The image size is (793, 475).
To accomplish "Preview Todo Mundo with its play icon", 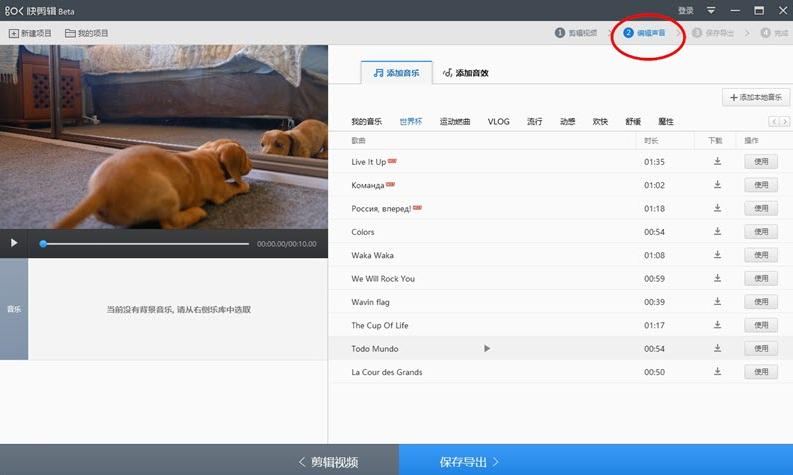I will 487,349.
